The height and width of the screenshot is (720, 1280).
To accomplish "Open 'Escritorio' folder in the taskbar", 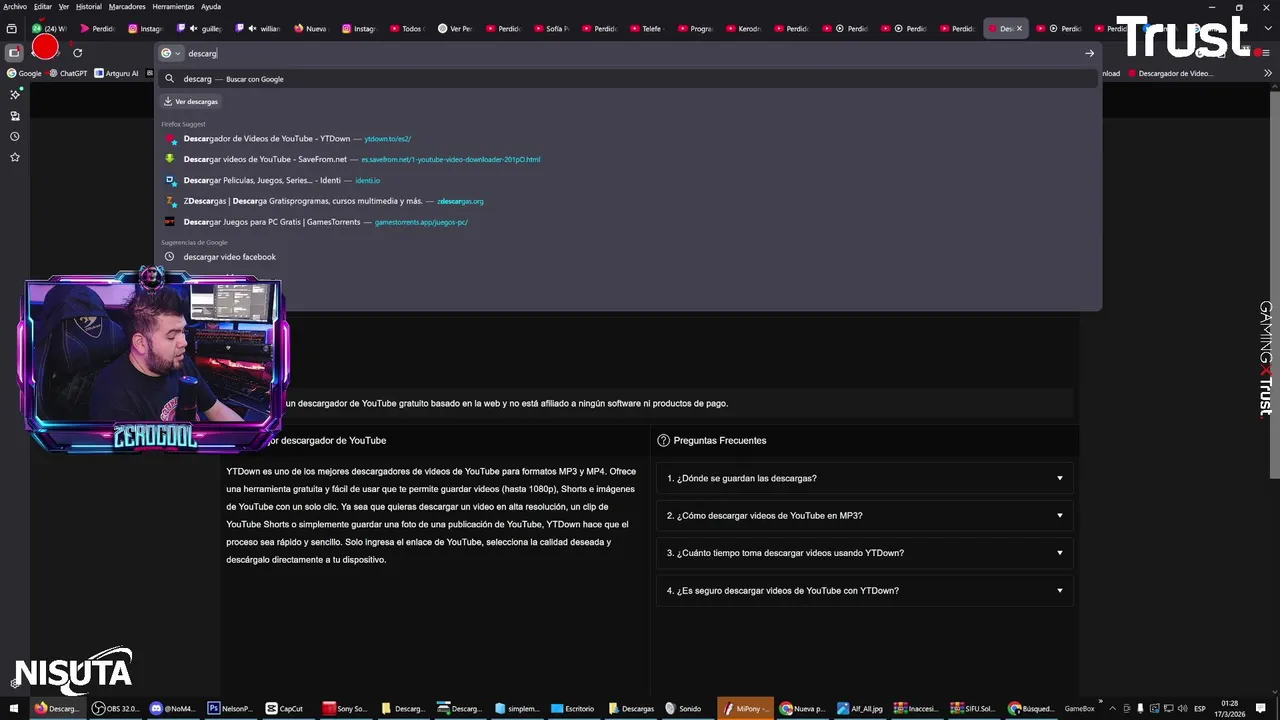I will (x=575, y=708).
